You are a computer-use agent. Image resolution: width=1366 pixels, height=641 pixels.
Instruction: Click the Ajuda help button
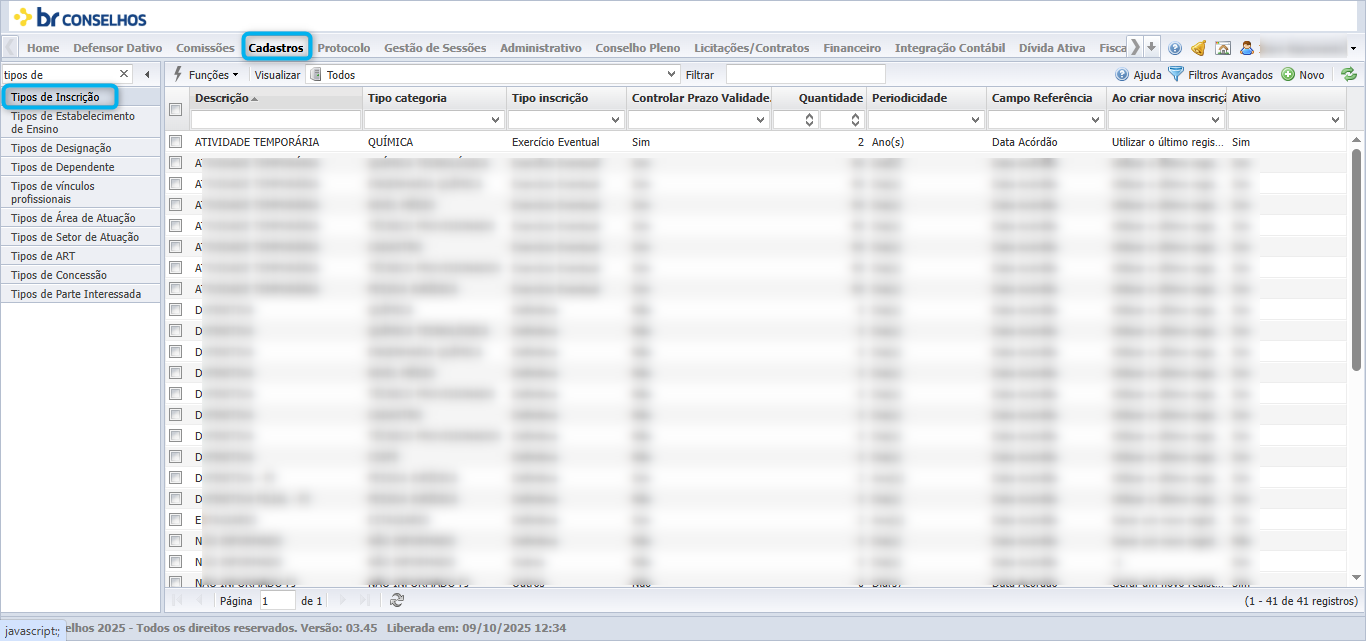[1139, 75]
